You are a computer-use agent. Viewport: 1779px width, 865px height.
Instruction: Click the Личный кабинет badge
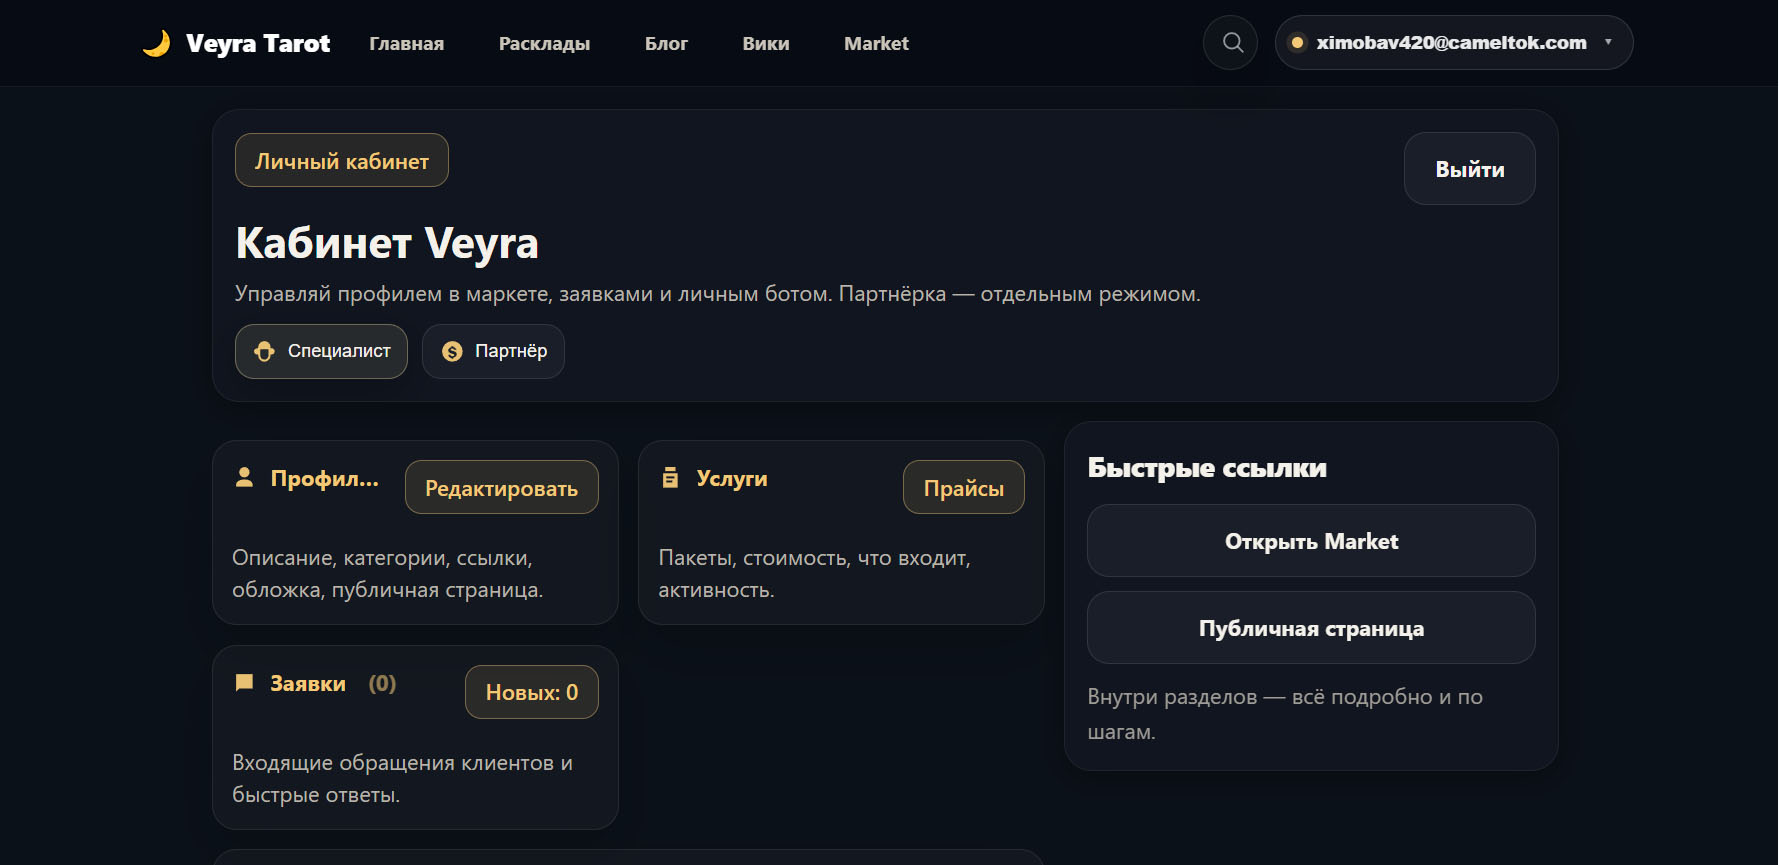(342, 160)
